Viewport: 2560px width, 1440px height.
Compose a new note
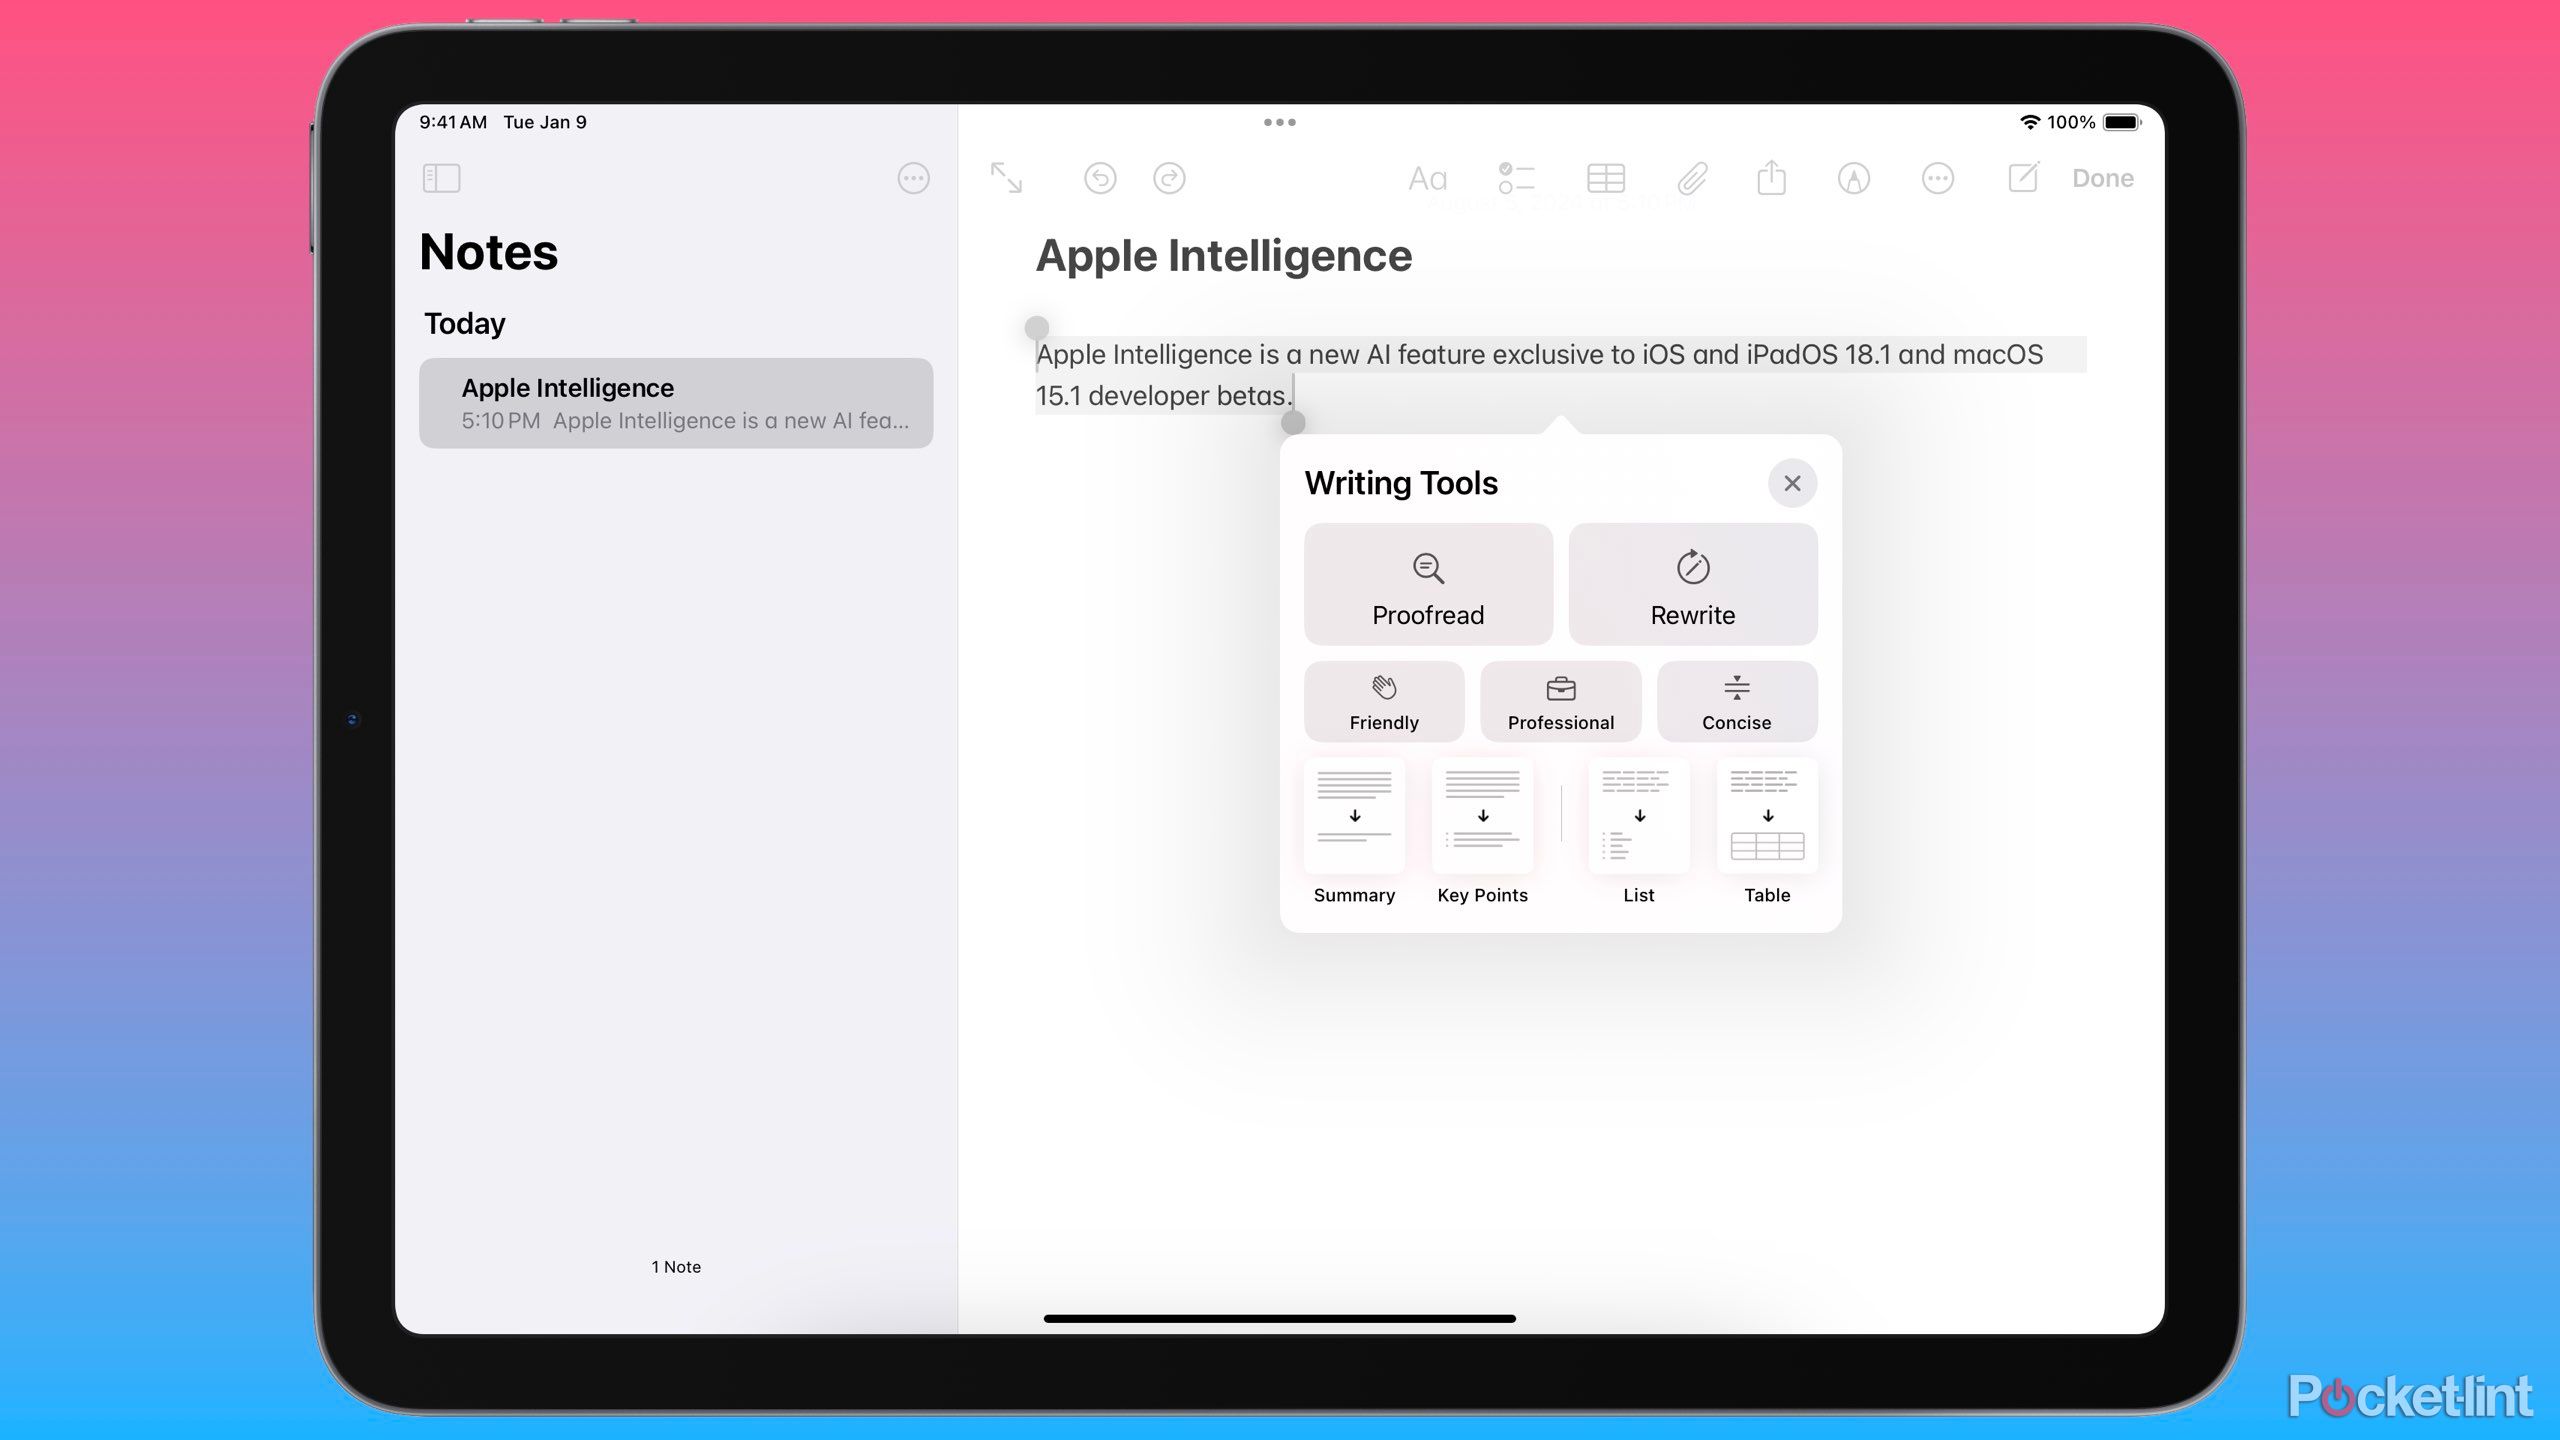point(2023,177)
